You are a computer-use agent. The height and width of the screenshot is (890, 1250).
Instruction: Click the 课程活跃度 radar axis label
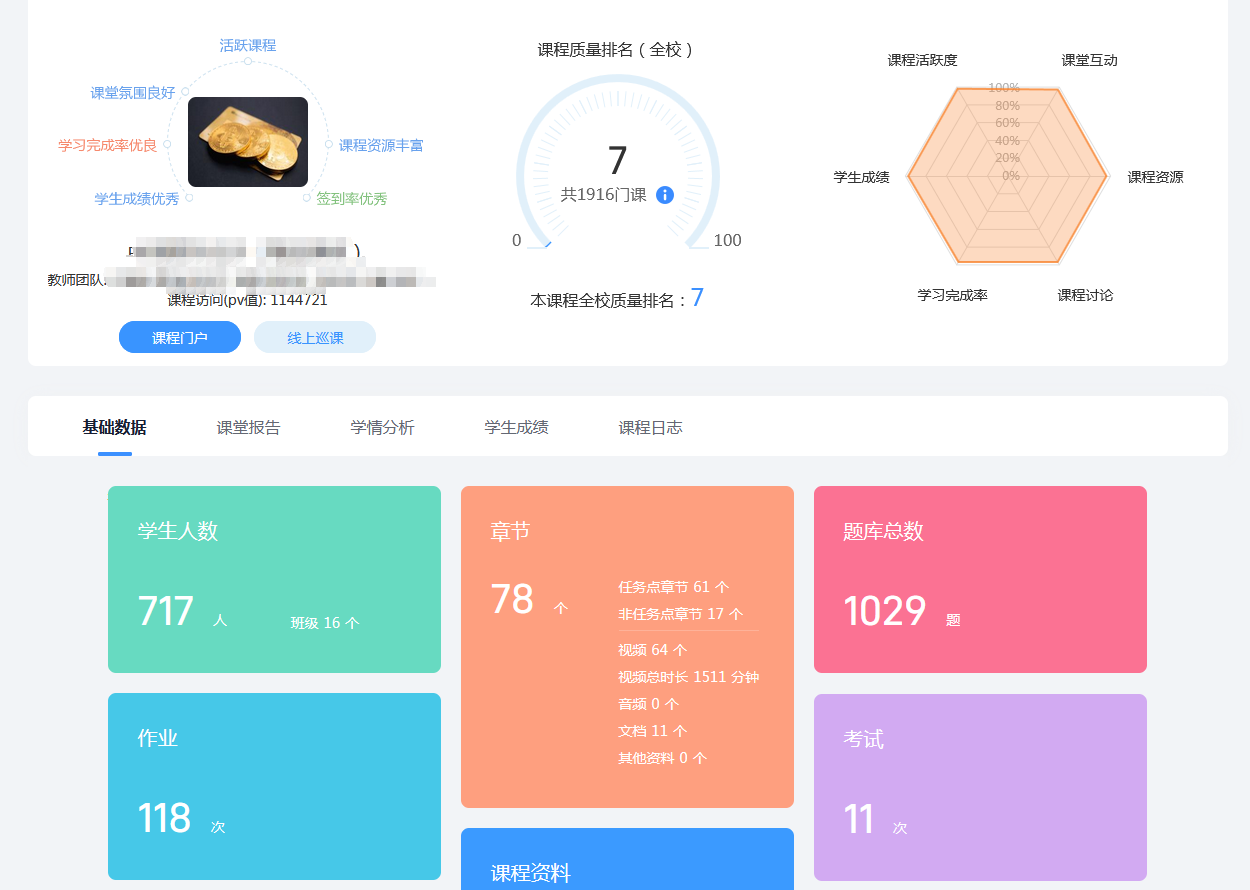(x=923, y=60)
